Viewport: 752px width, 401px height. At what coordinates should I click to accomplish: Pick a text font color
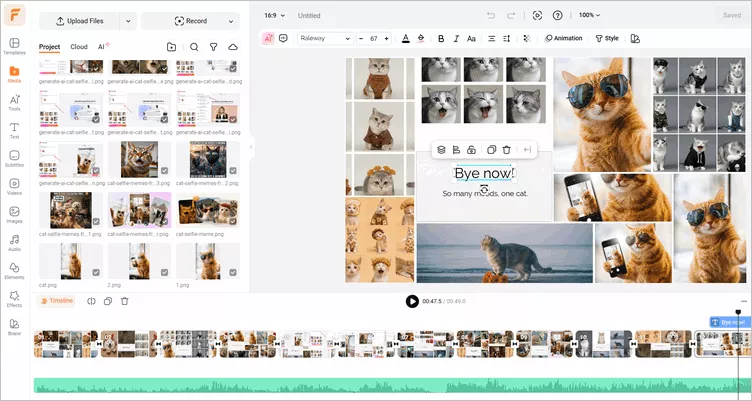(x=406, y=38)
